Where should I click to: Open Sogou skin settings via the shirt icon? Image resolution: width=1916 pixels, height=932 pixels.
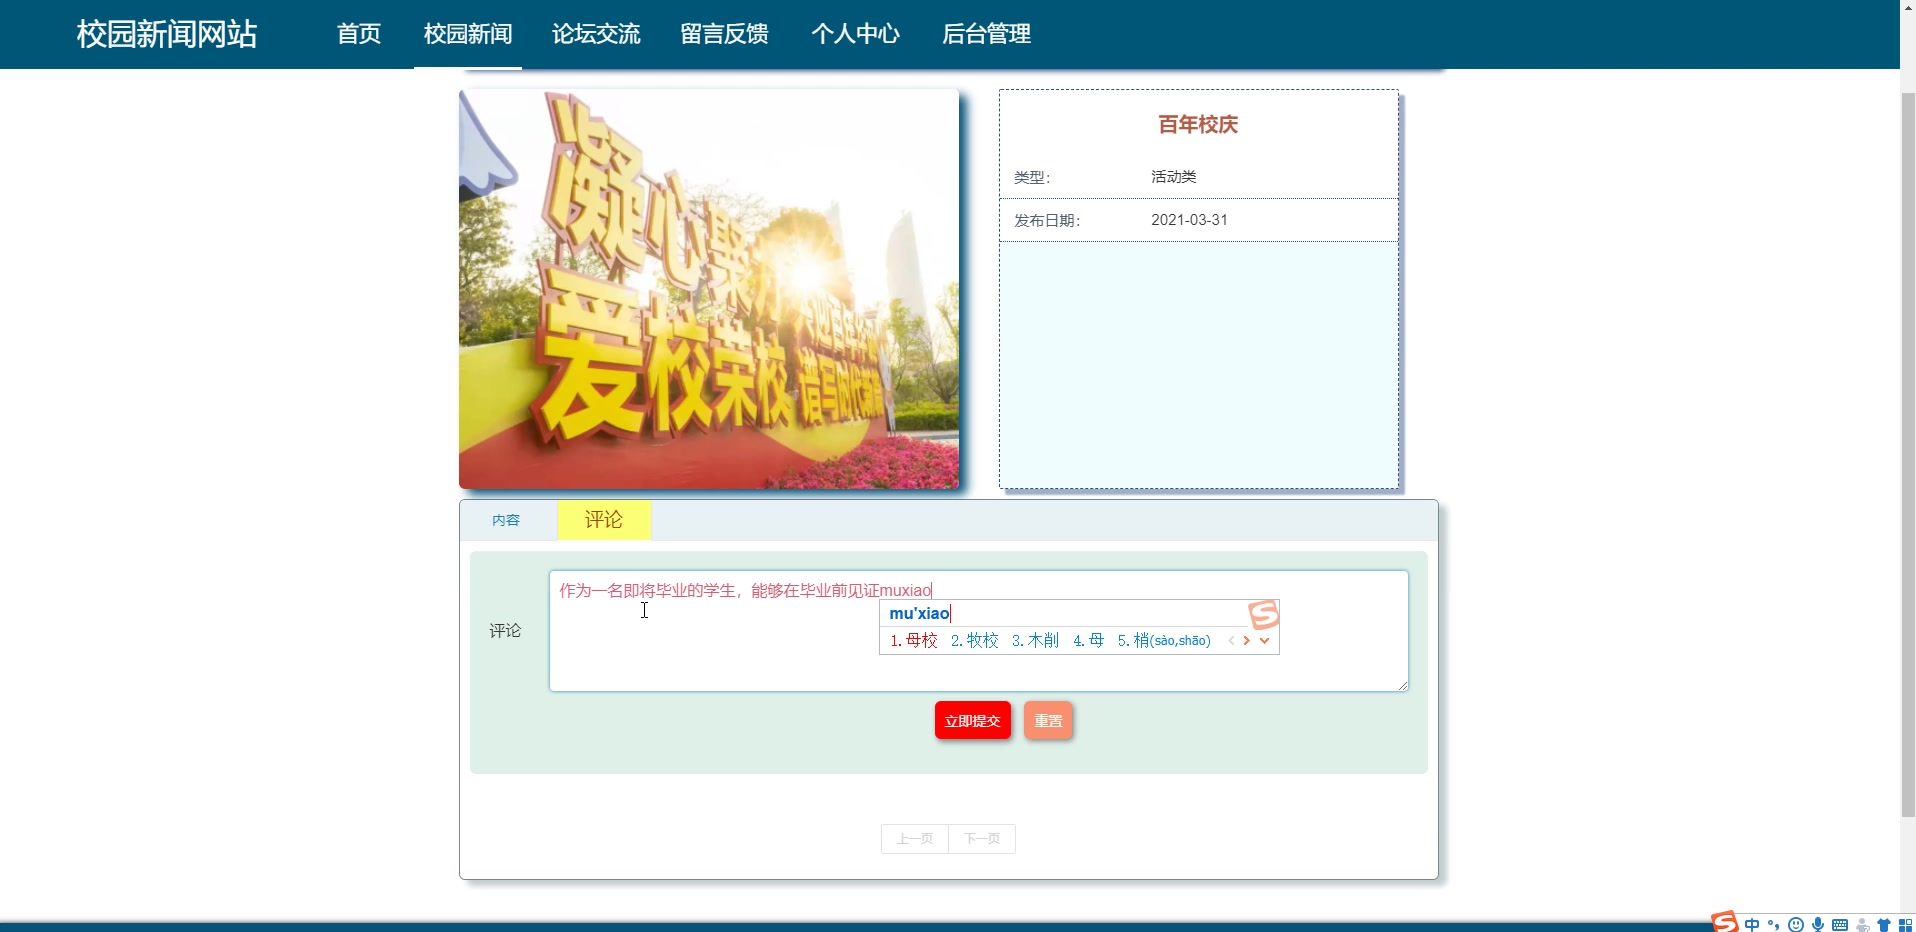click(x=1884, y=925)
